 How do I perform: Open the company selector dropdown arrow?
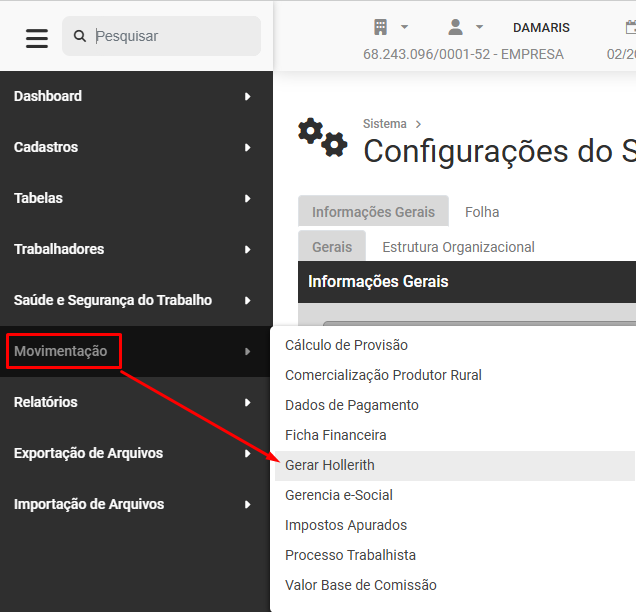pos(404,27)
